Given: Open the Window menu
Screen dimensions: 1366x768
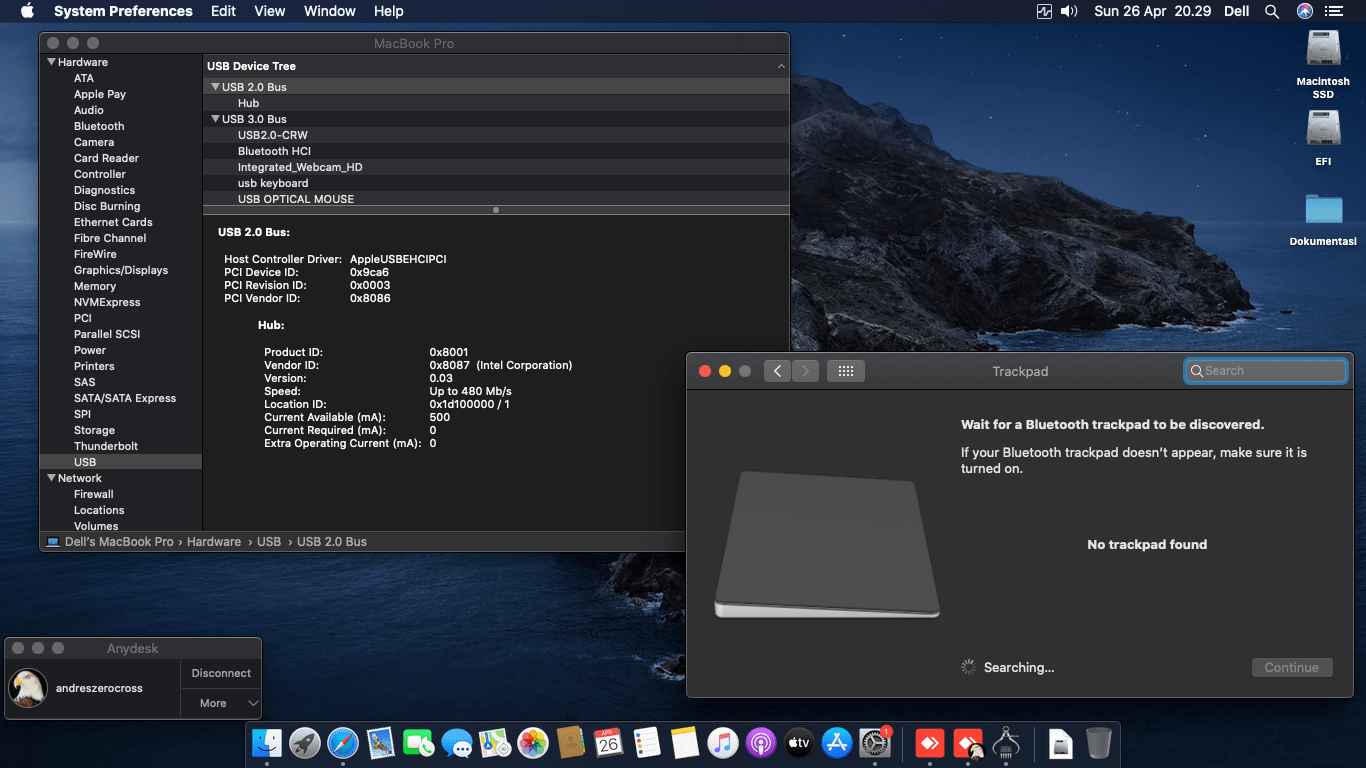Looking at the screenshot, I should pyautogui.click(x=330, y=11).
